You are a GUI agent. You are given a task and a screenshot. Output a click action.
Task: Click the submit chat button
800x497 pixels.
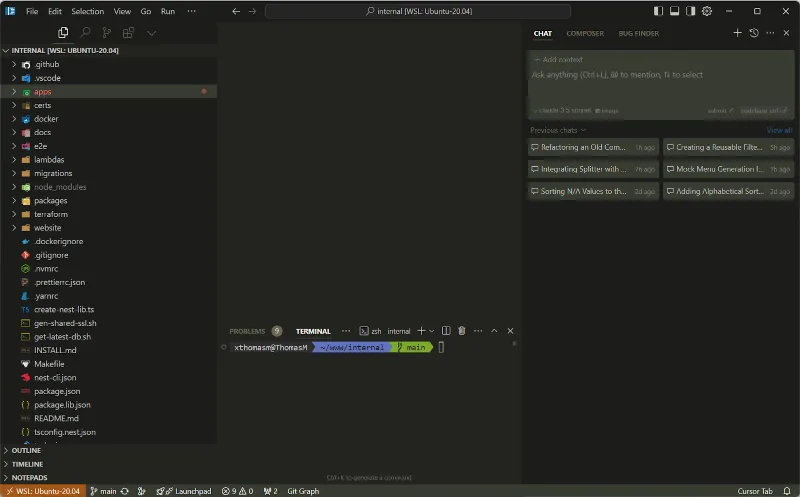coord(720,111)
